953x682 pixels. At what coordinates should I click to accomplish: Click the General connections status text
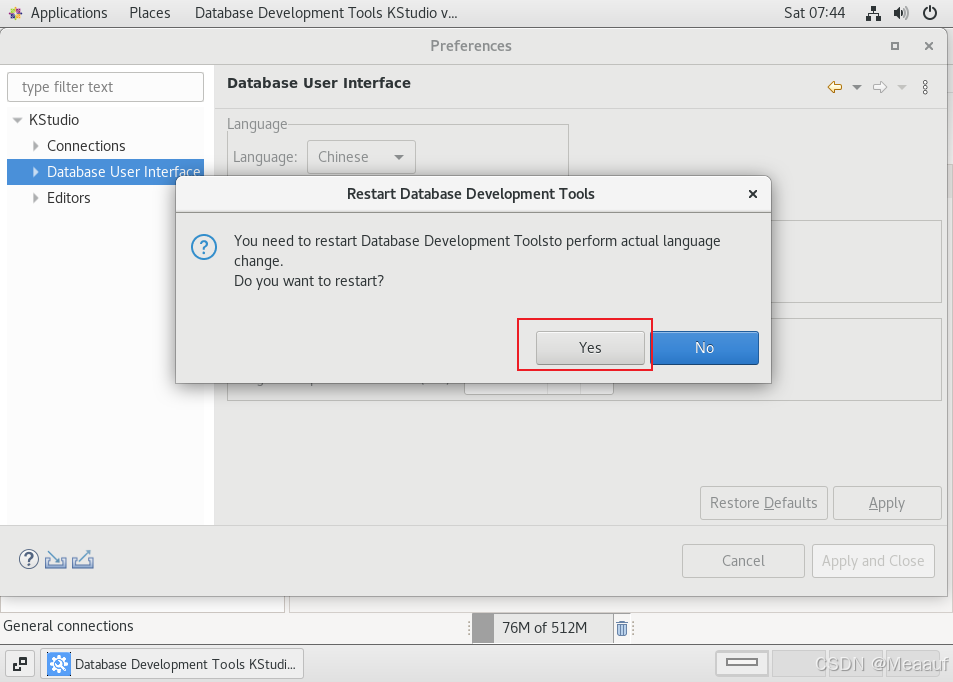coord(68,626)
